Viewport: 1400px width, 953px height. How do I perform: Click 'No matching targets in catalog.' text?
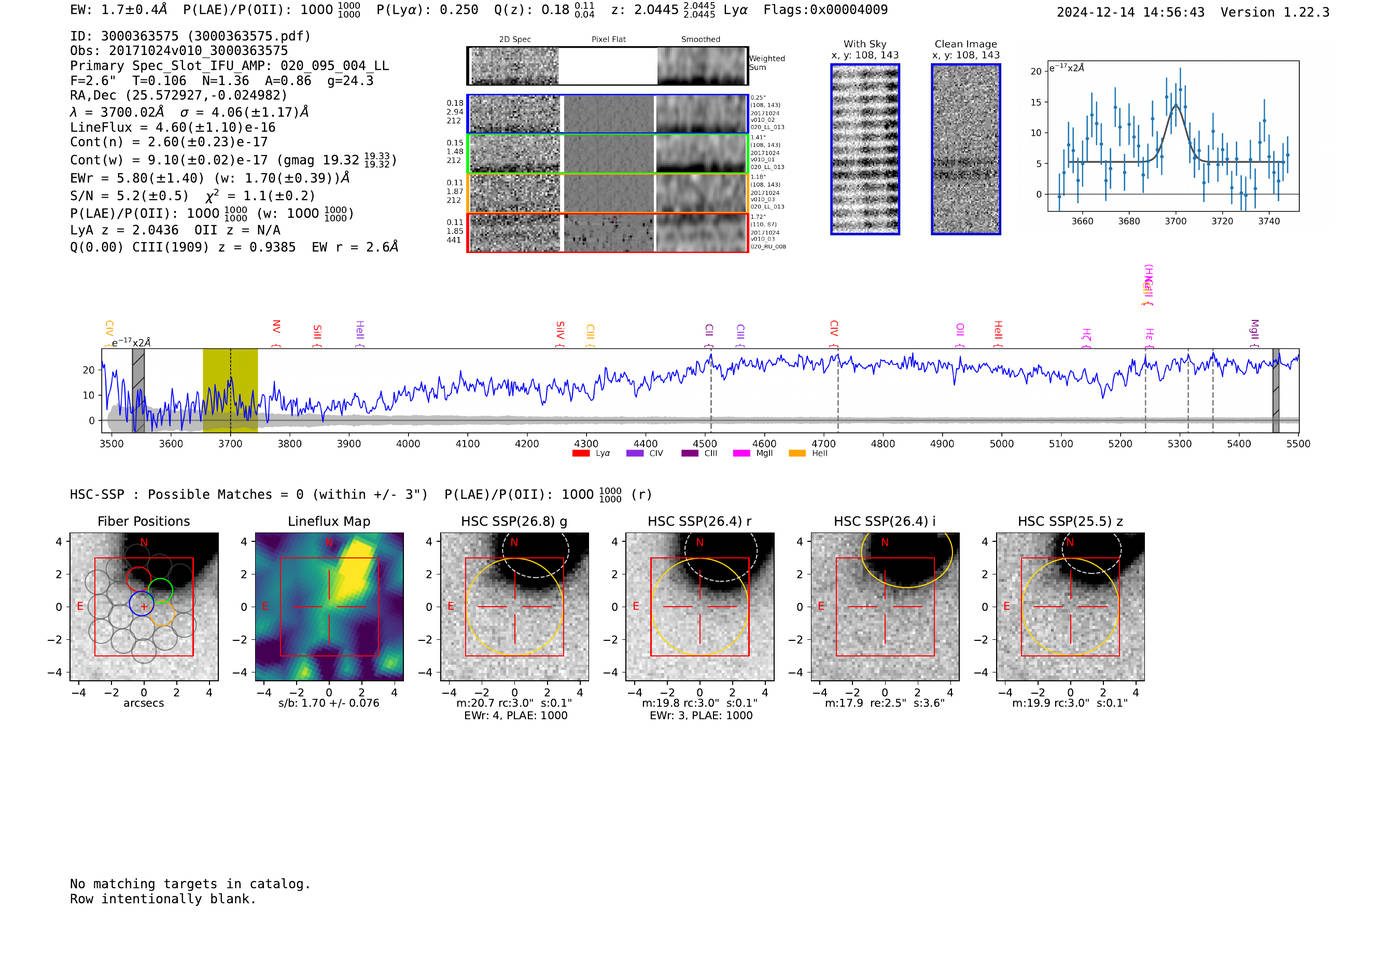point(190,884)
